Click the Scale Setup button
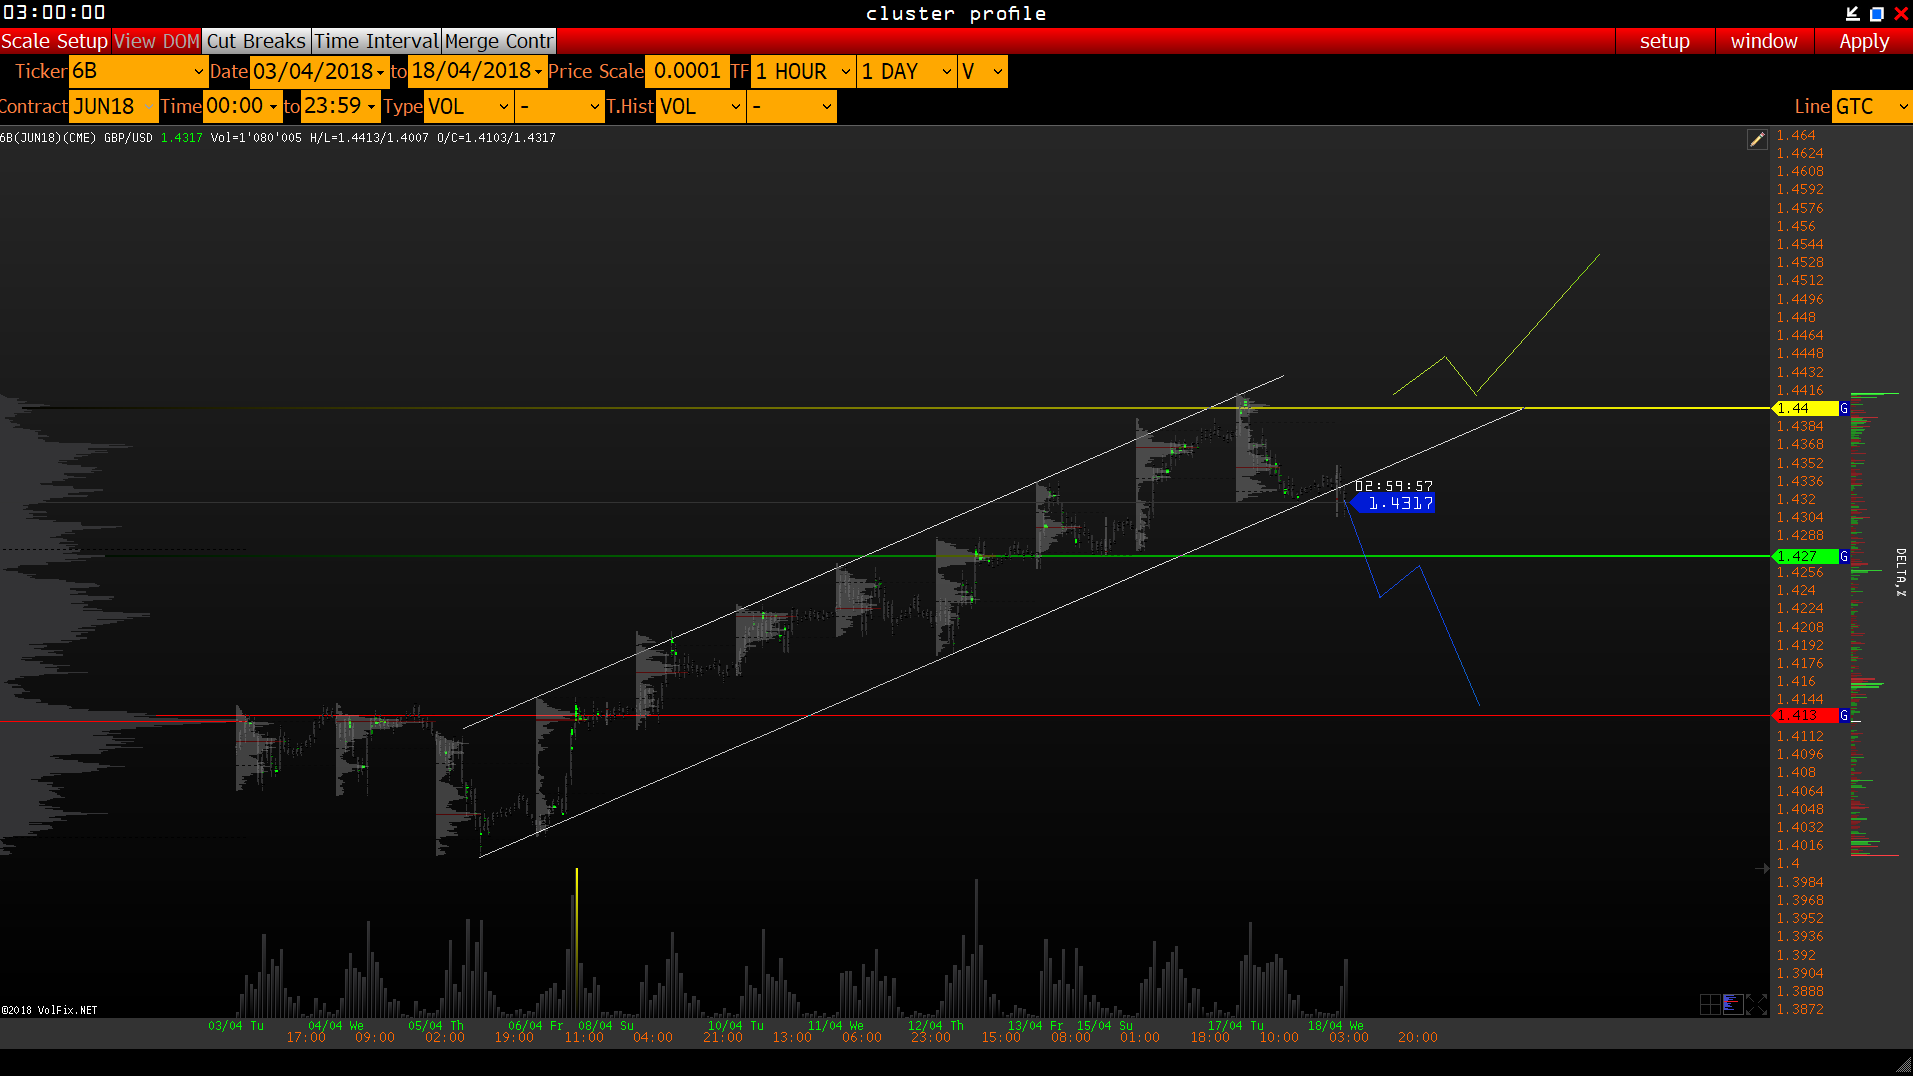1913x1076 pixels. (x=54, y=41)
